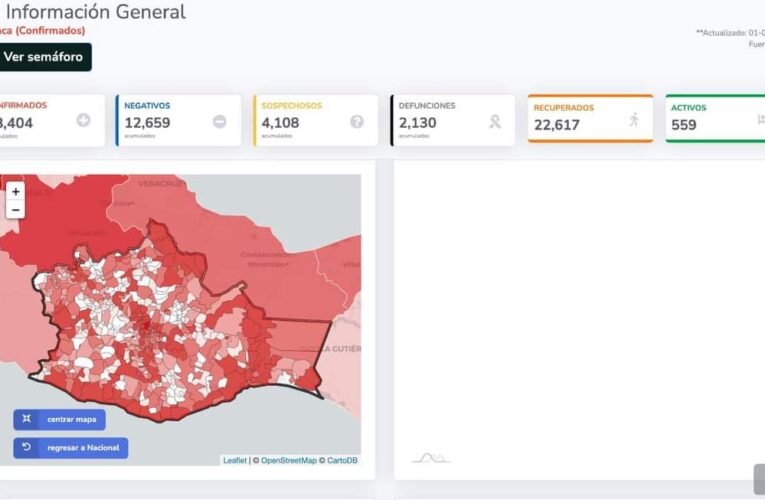Open the Leaflet attribution link

[234, 460]
